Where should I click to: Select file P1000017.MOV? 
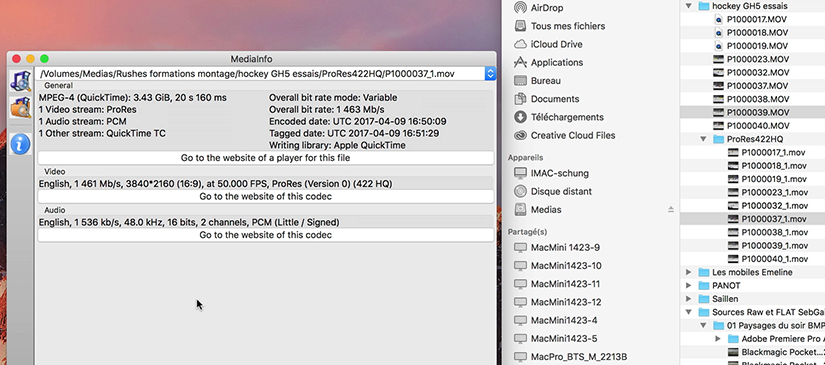coord(758,19)
